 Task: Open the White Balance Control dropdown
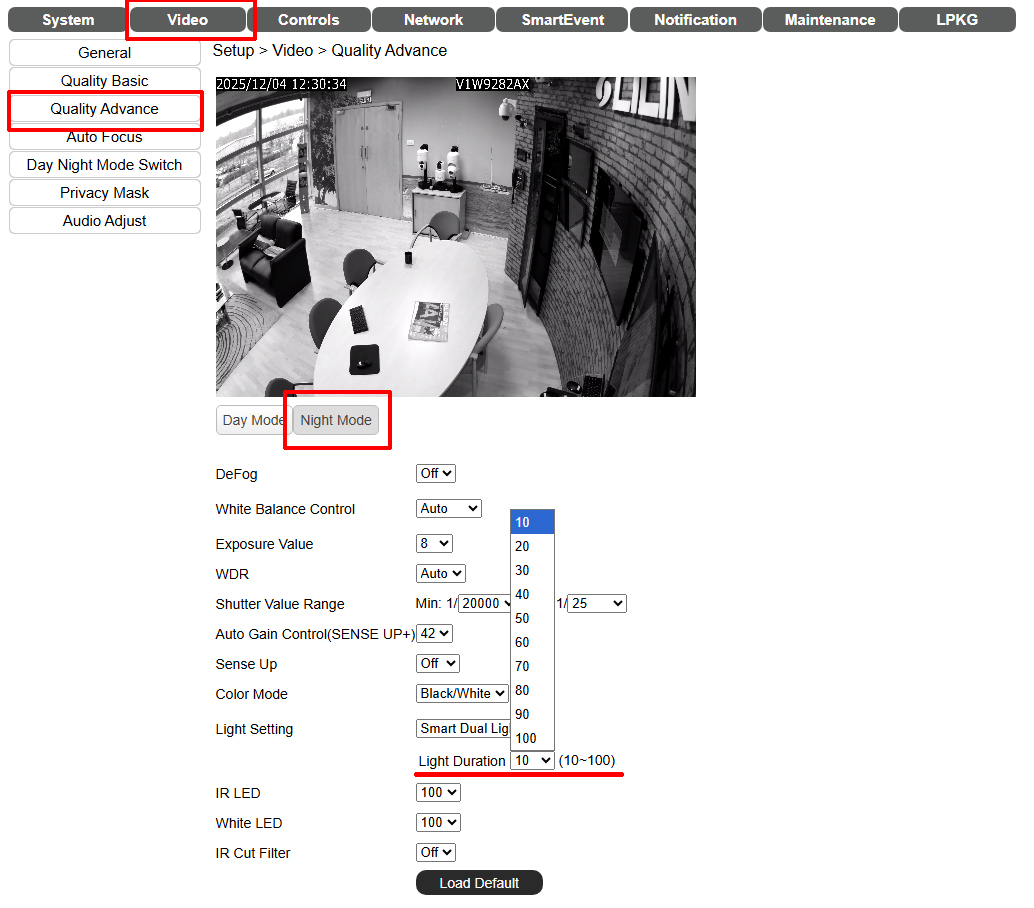(x=448, y=509)
